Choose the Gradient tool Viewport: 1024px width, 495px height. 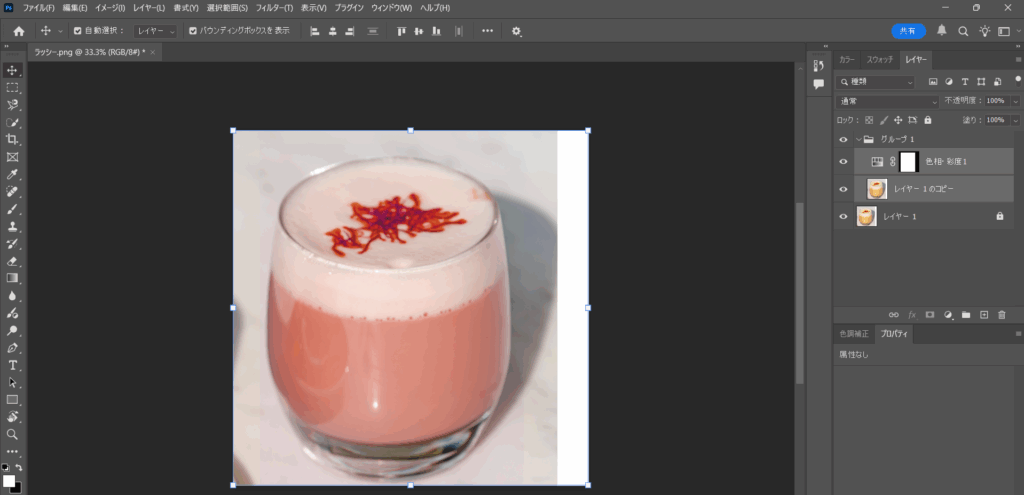coord(12,278)
